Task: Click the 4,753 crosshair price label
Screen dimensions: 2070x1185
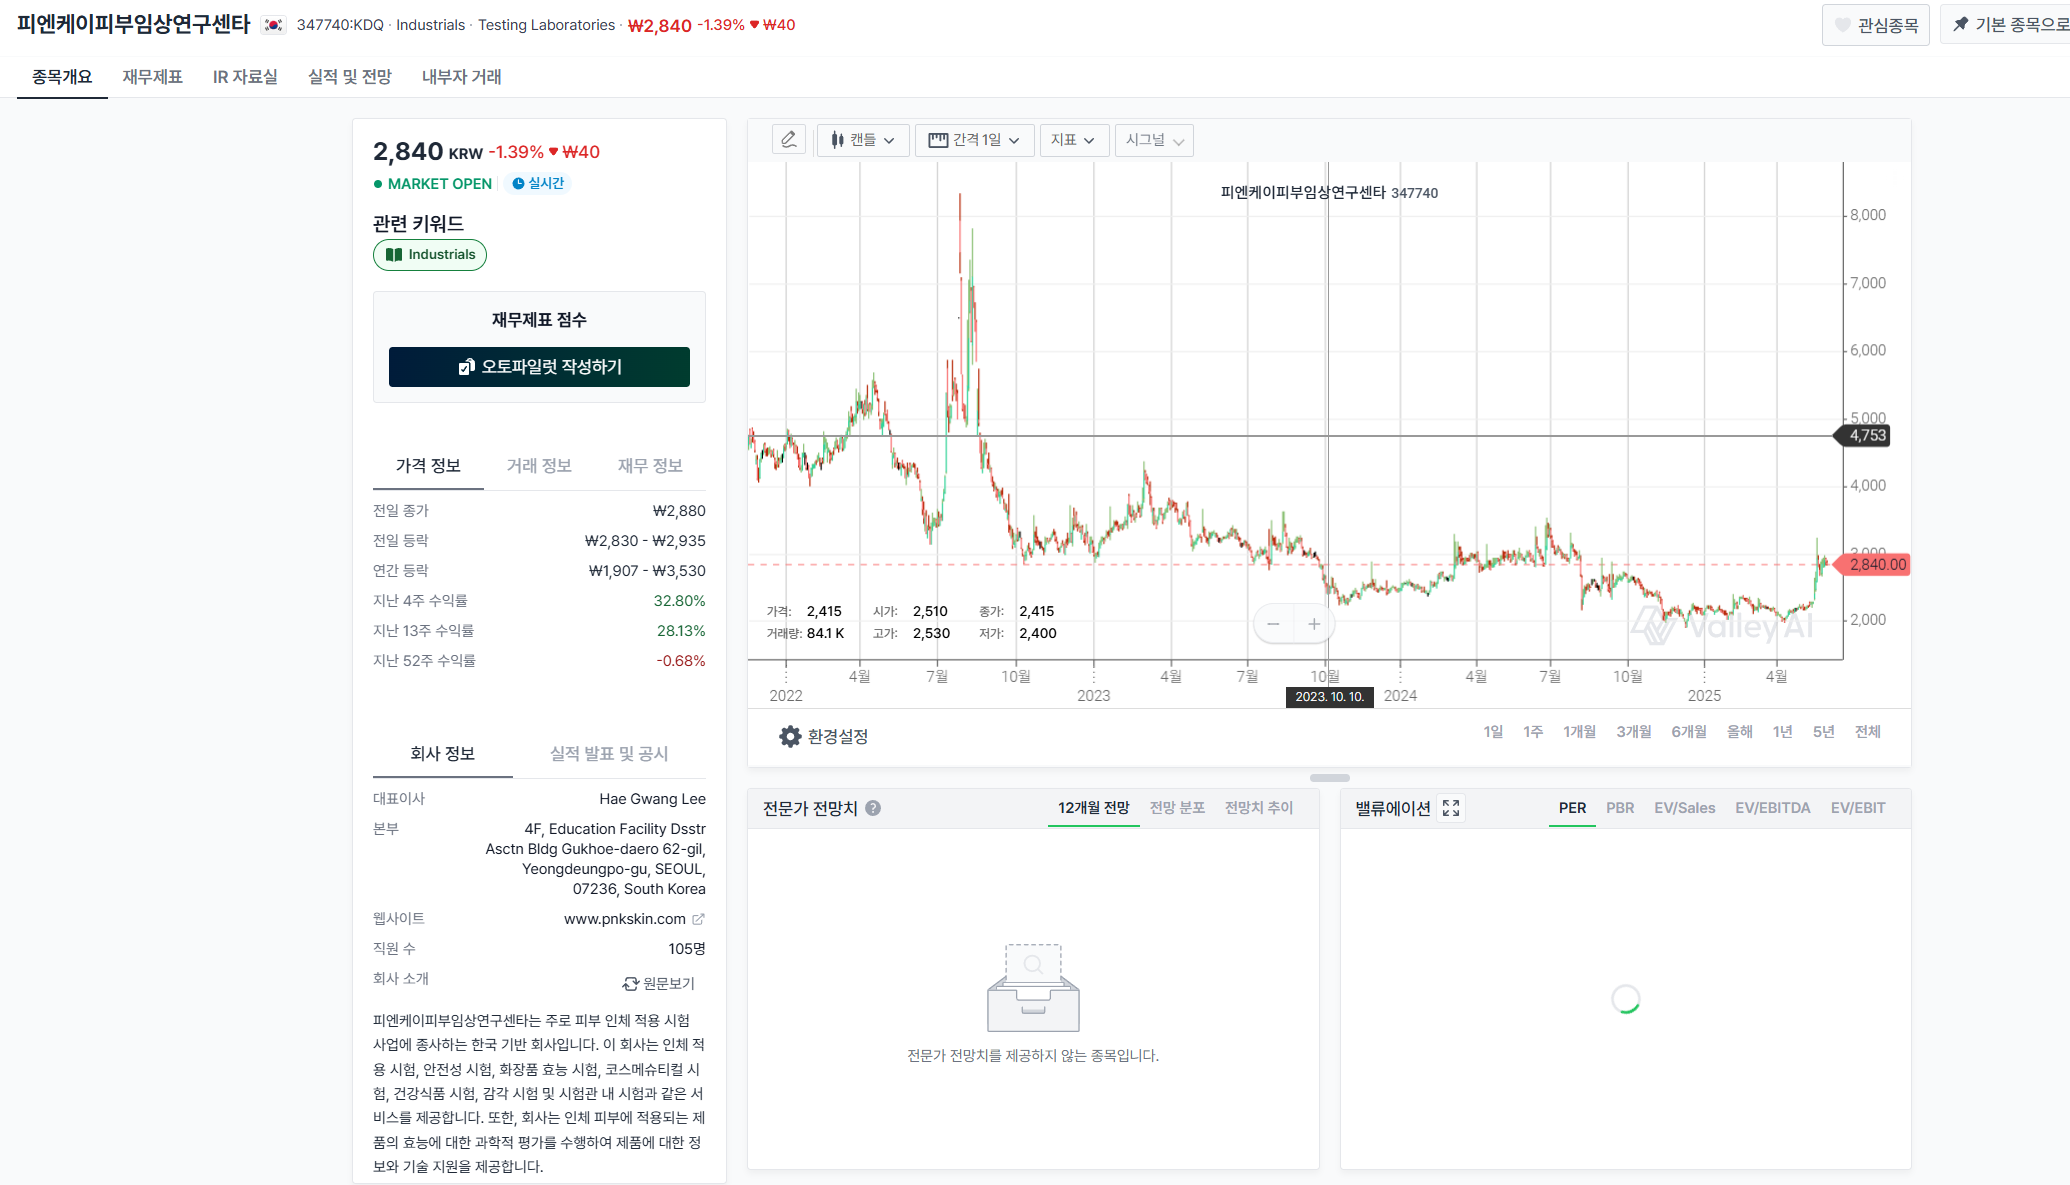Action: (x=1862, y=435)
